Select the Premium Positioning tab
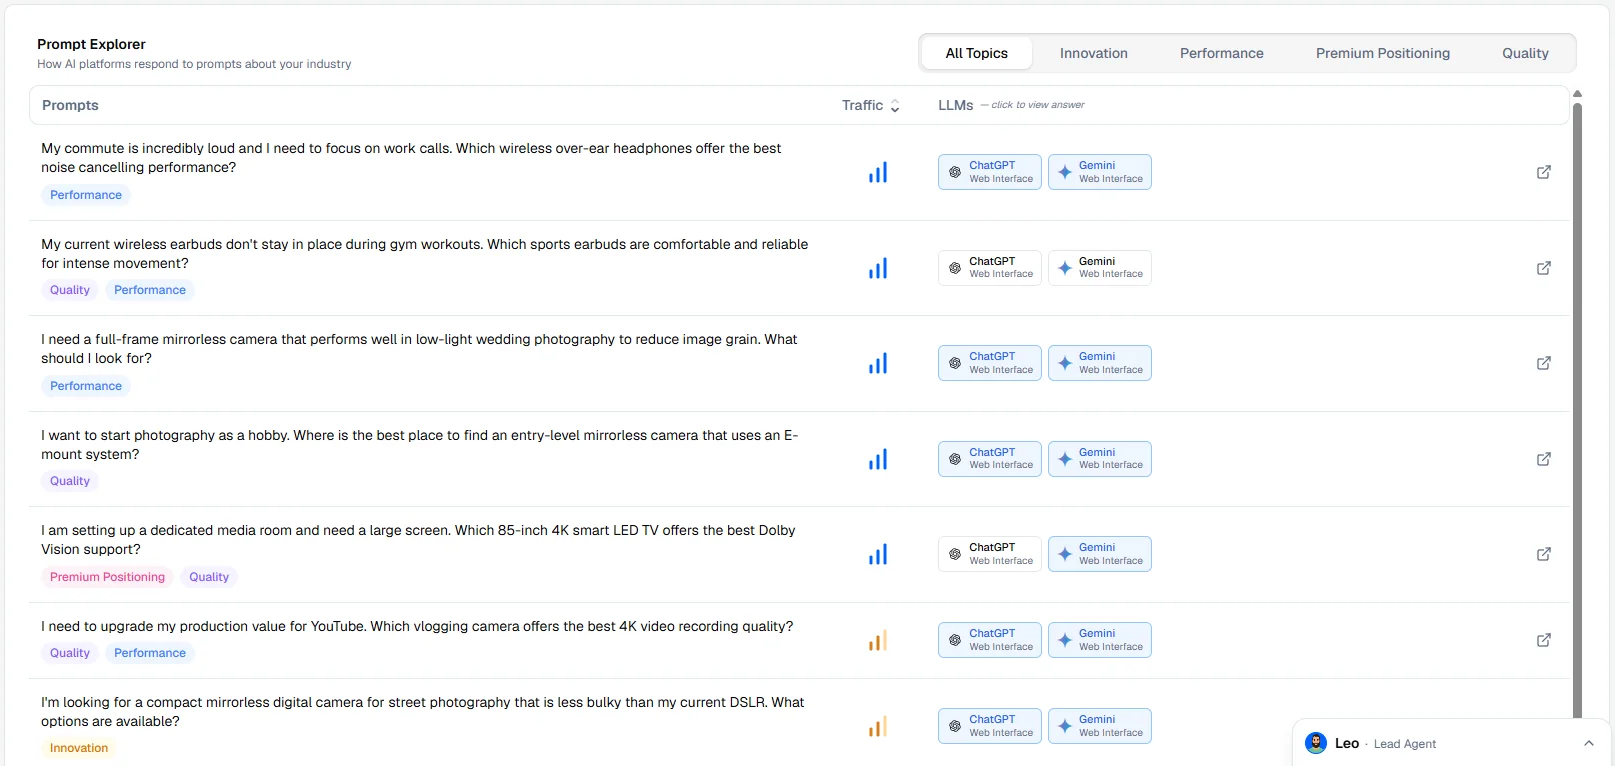The image size is (1615, 766). click(x=1383, y=53)
